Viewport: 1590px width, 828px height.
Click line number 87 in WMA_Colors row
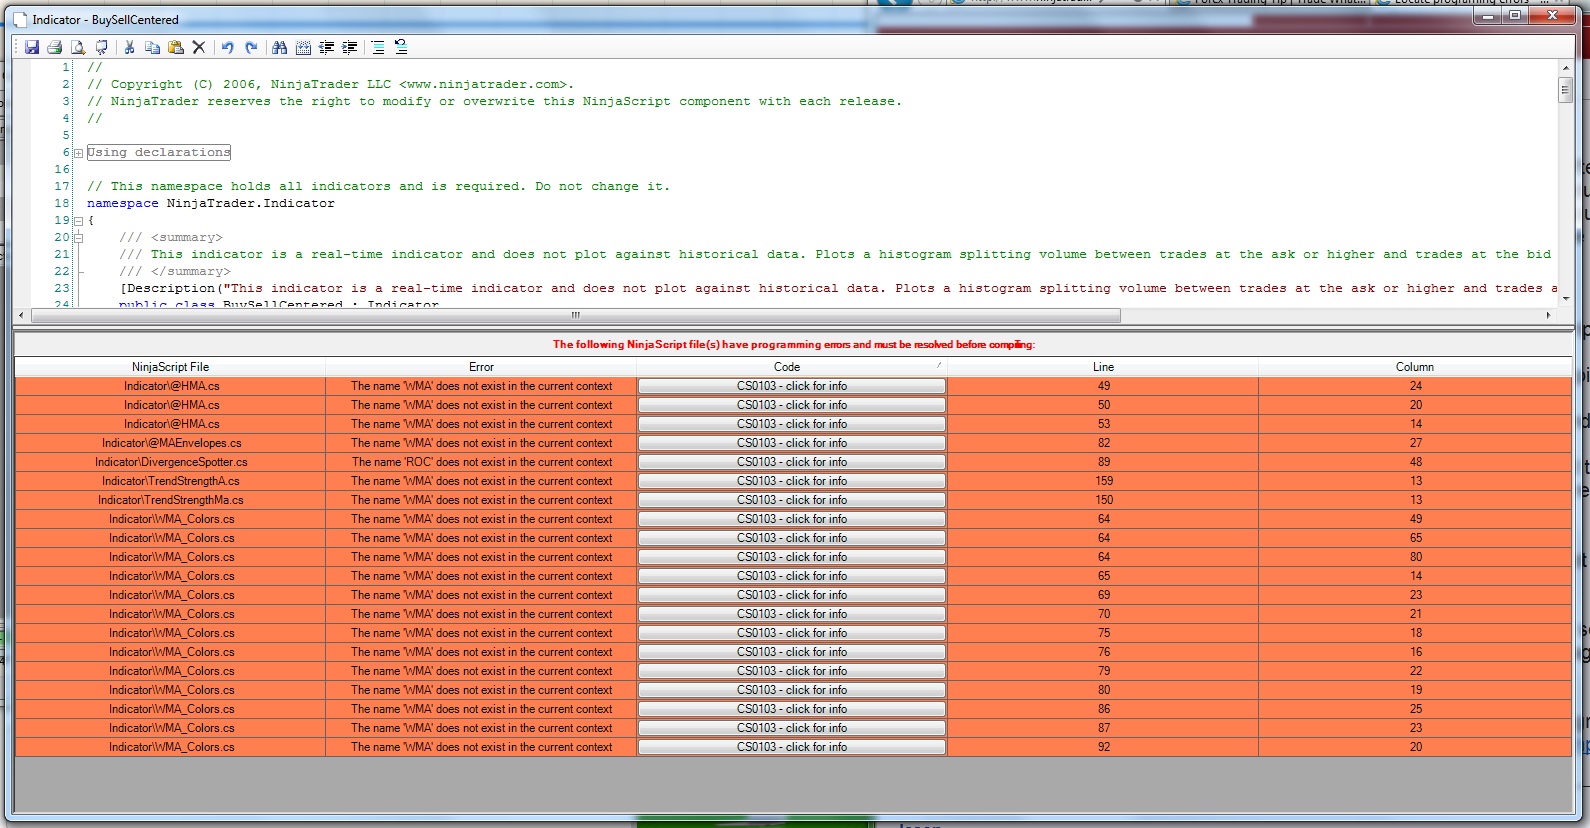click(x=1103, y=728)
